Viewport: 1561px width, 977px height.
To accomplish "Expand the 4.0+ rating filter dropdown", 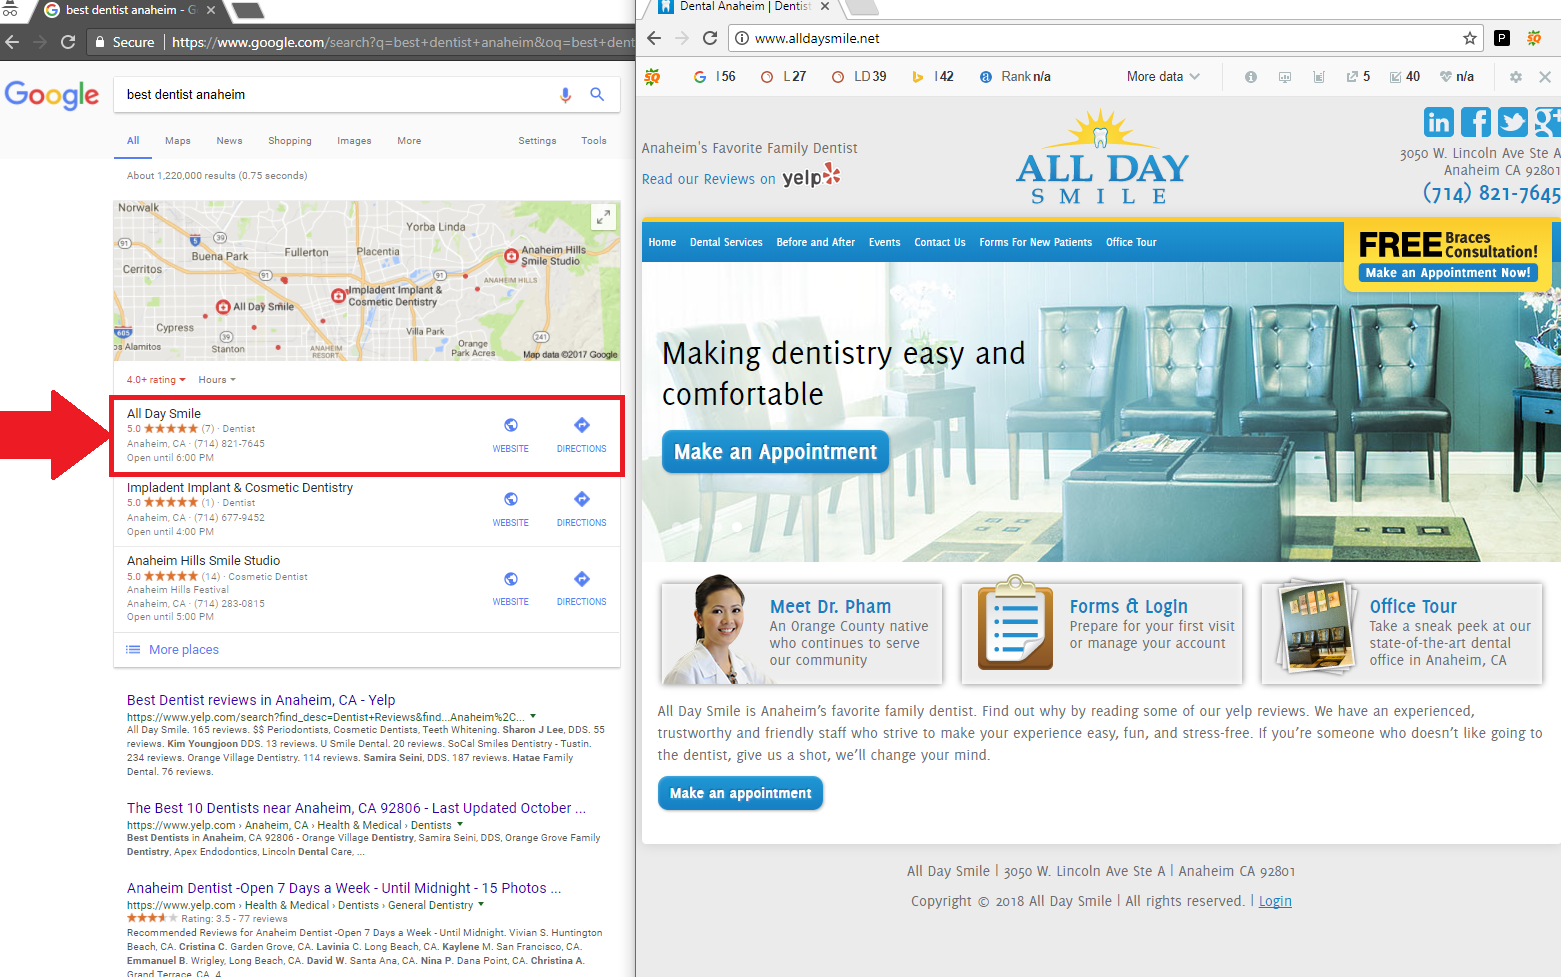I will pos(156,380).
